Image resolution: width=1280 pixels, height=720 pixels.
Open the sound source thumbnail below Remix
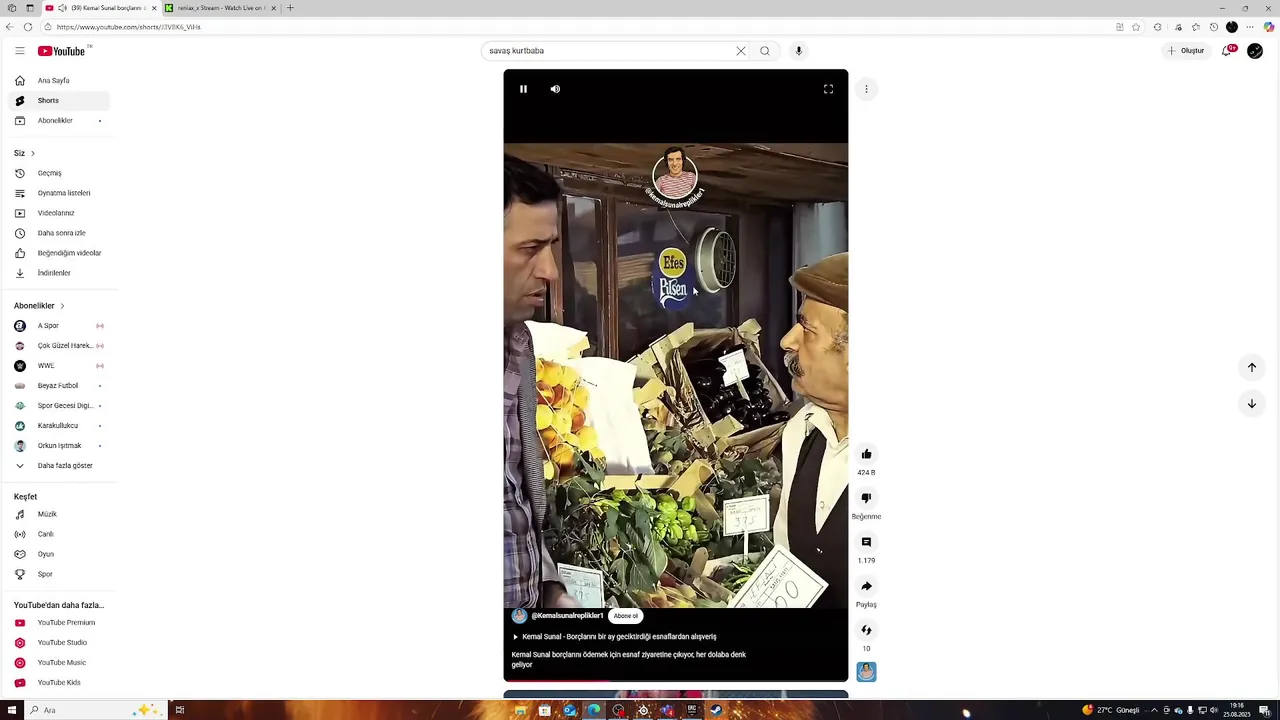tap(866, 672)
